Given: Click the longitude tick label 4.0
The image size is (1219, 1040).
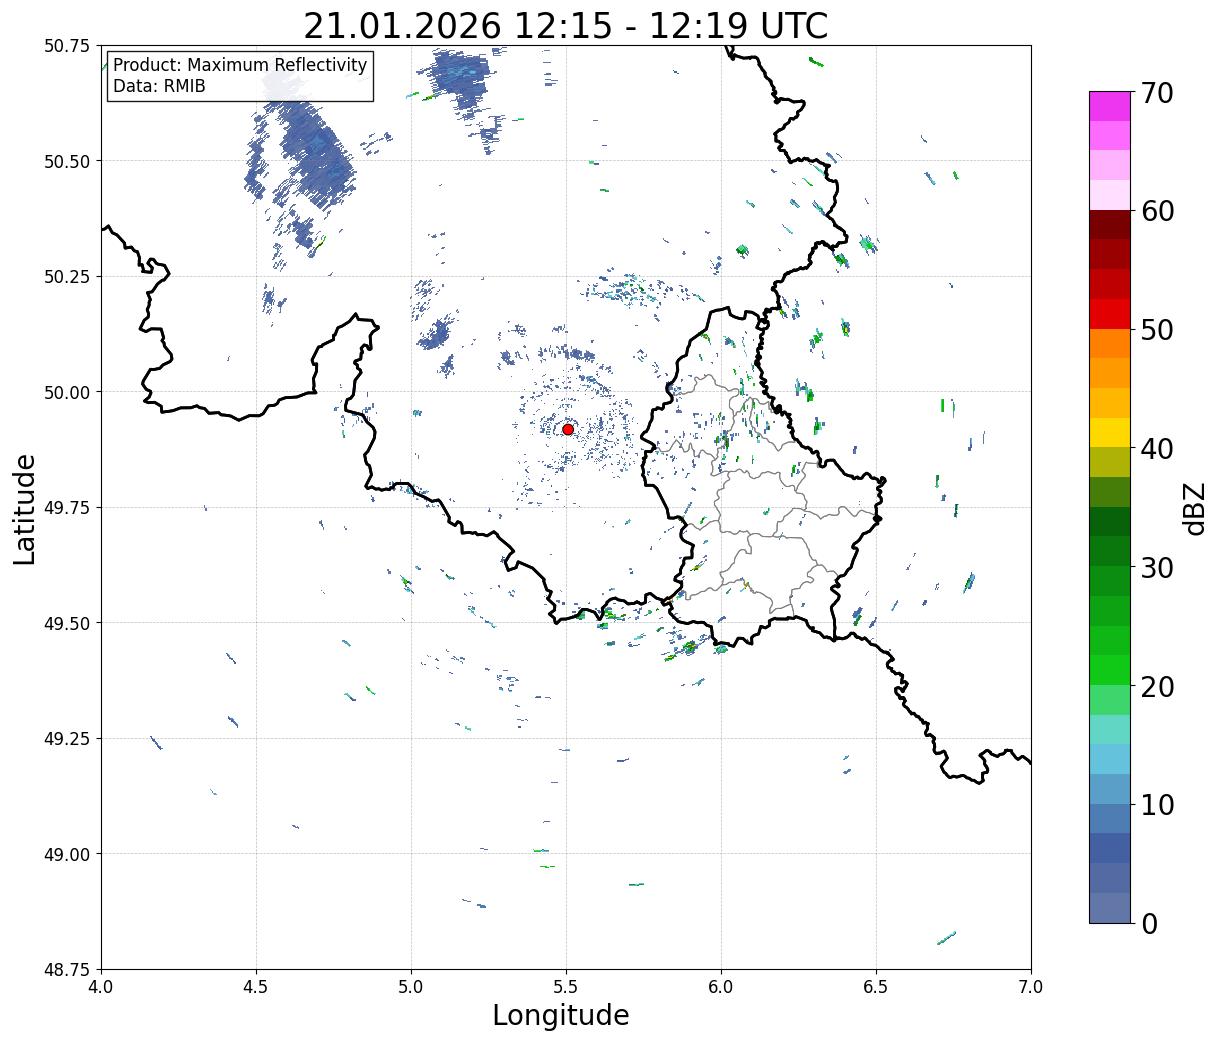Looking at the screenshot, I should (x=101, y=987).
